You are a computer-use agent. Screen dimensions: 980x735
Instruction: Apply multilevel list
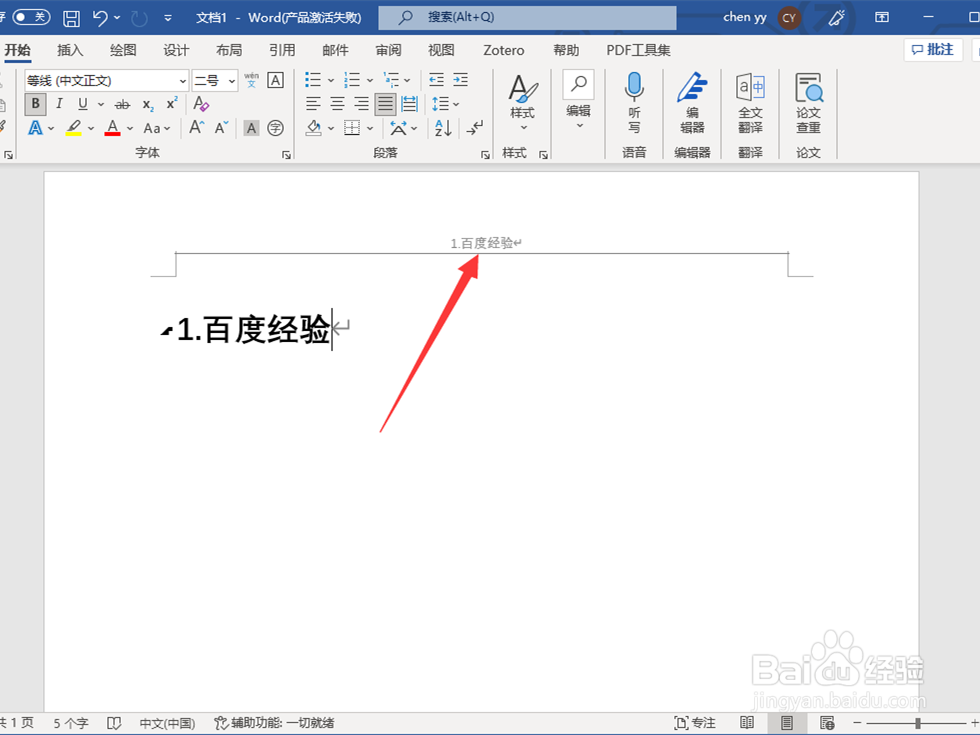tap(391, 79)
